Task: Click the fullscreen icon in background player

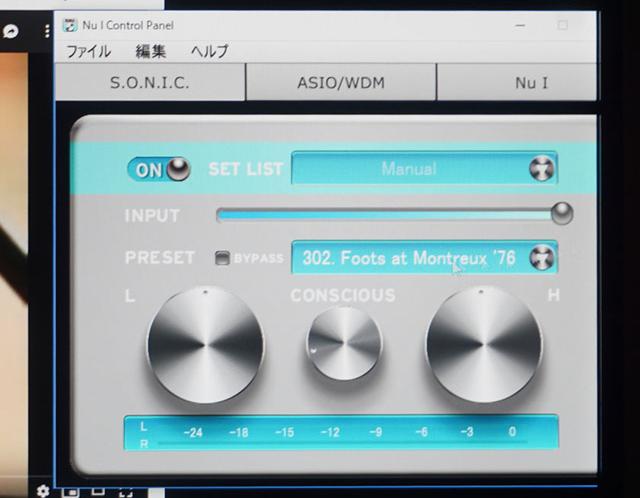Action: (126, 492)
